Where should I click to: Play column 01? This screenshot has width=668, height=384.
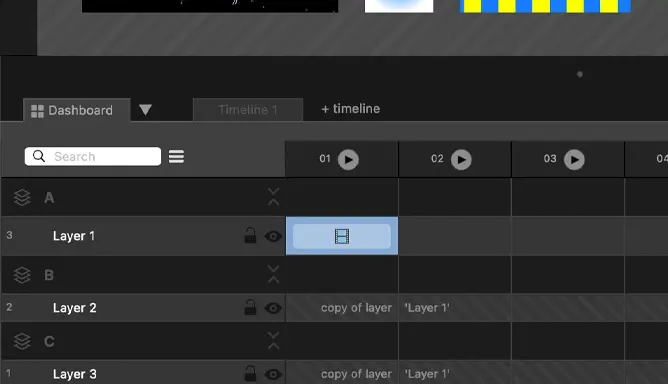pyautogui.click(x=348, y=160)
